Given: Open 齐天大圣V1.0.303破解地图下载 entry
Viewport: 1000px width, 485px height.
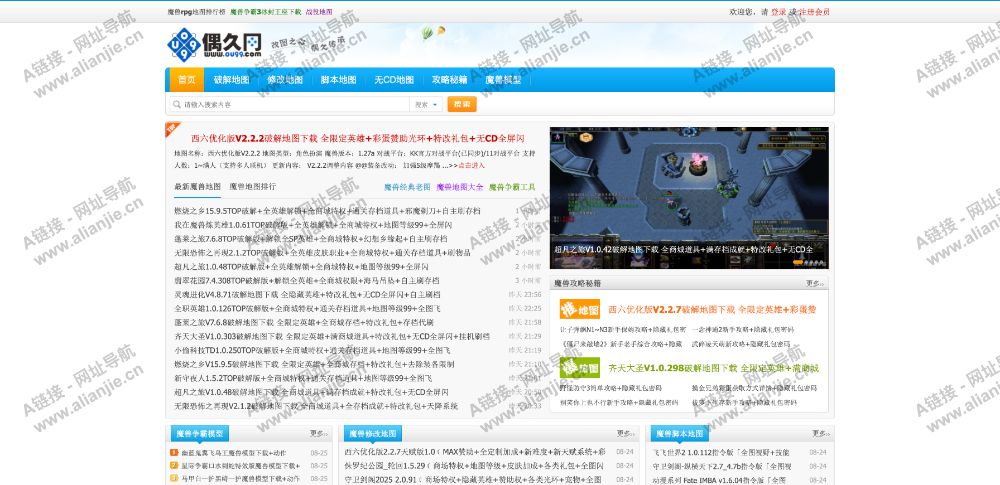Looking at the screenshot, I should coord(332,336).
